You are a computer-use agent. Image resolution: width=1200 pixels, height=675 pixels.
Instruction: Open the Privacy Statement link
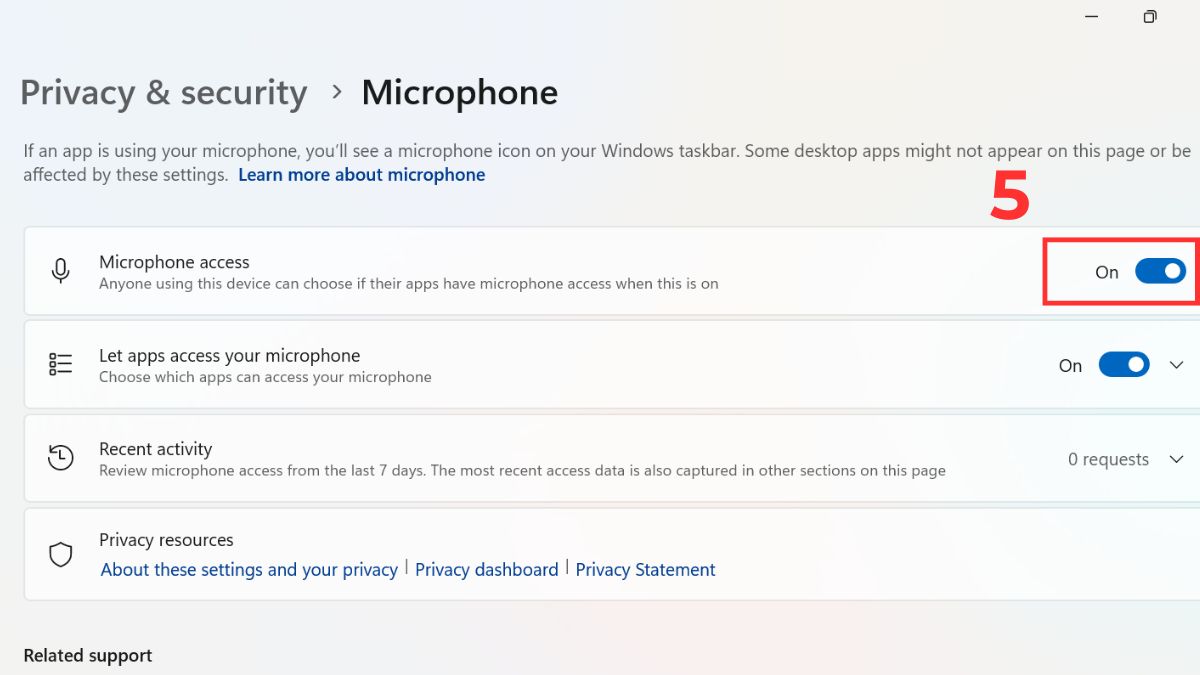coord(645,569)
